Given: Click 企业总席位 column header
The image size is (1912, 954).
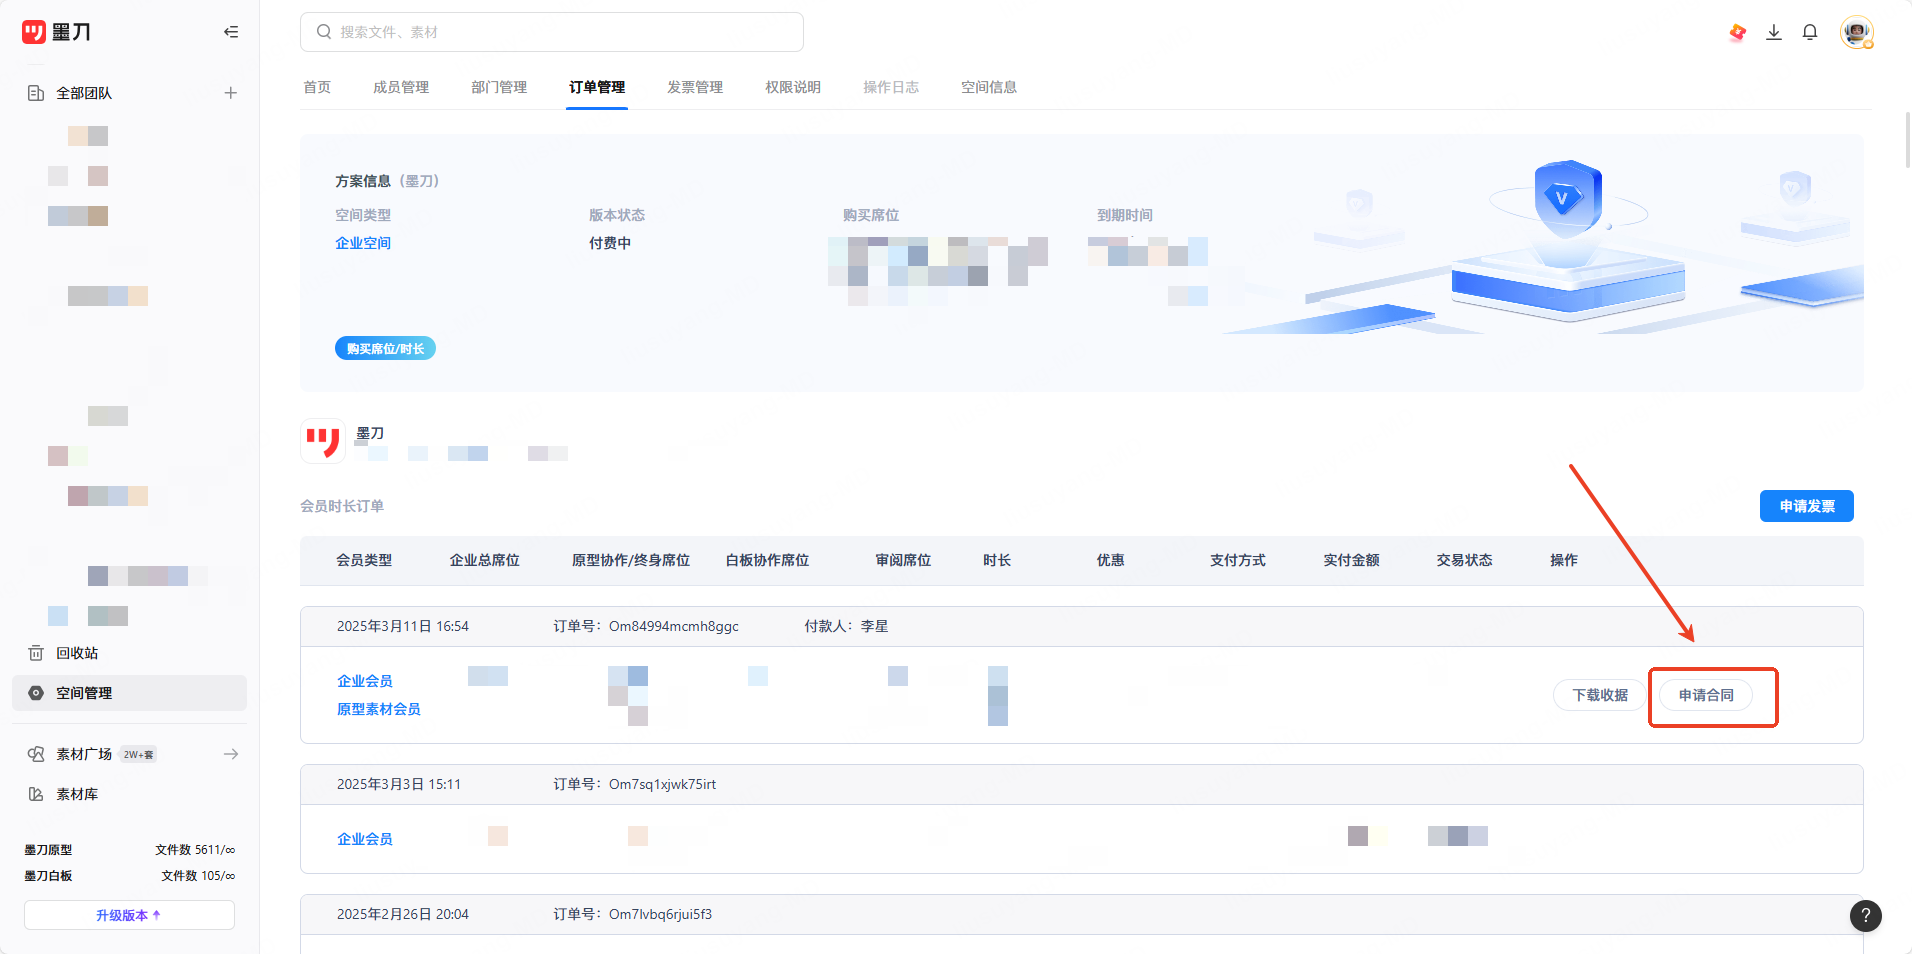Looking at the screenshot, I should pos(485,560).
